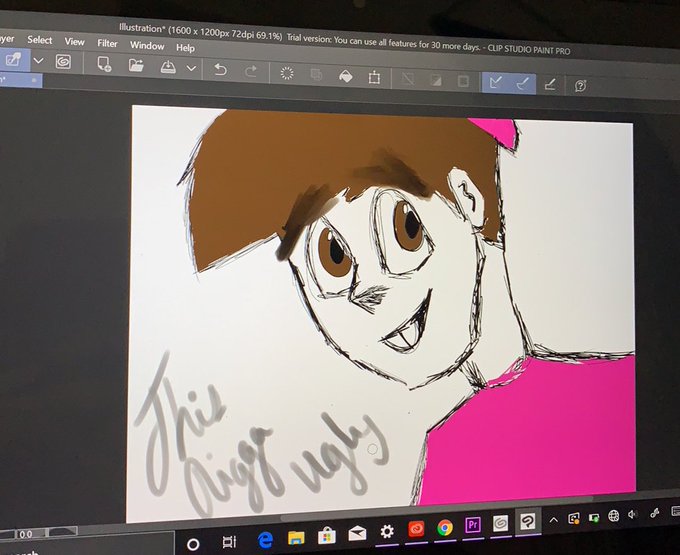The image size is (680, 555).
Task: Click the Clip Studio Paint taskbar icon
Action: (527, 522)
